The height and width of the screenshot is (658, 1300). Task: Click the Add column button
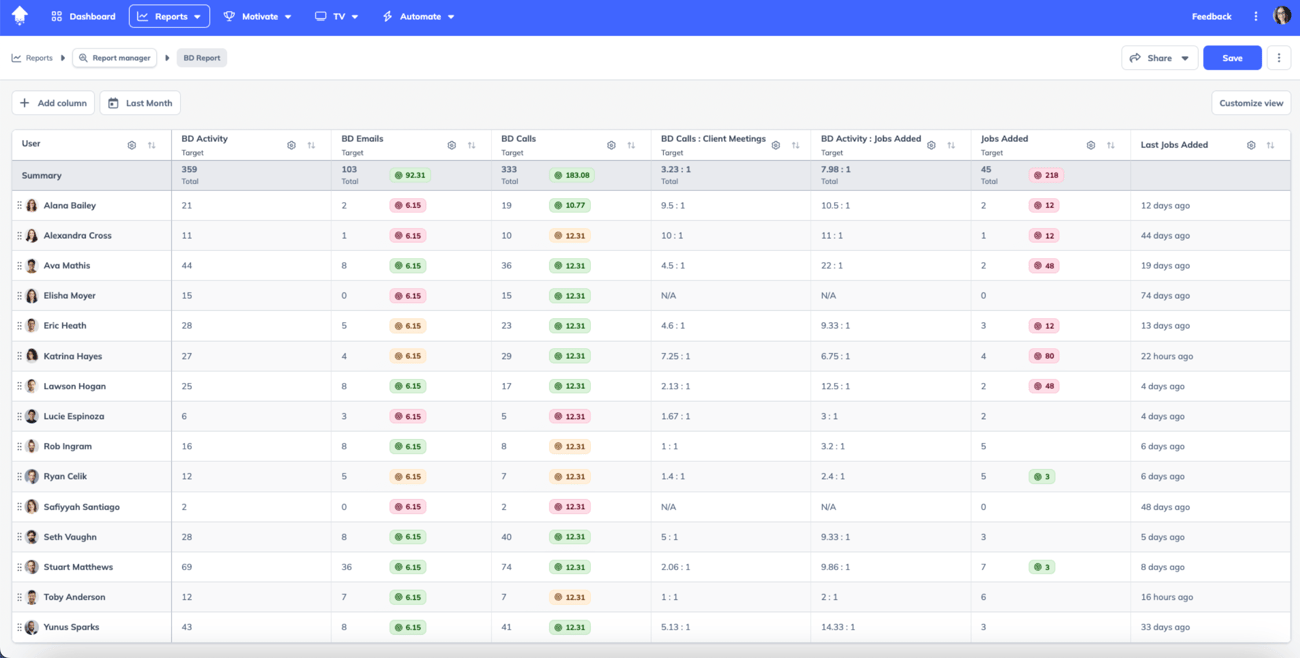pyautogui.click(x=53, y=102)
